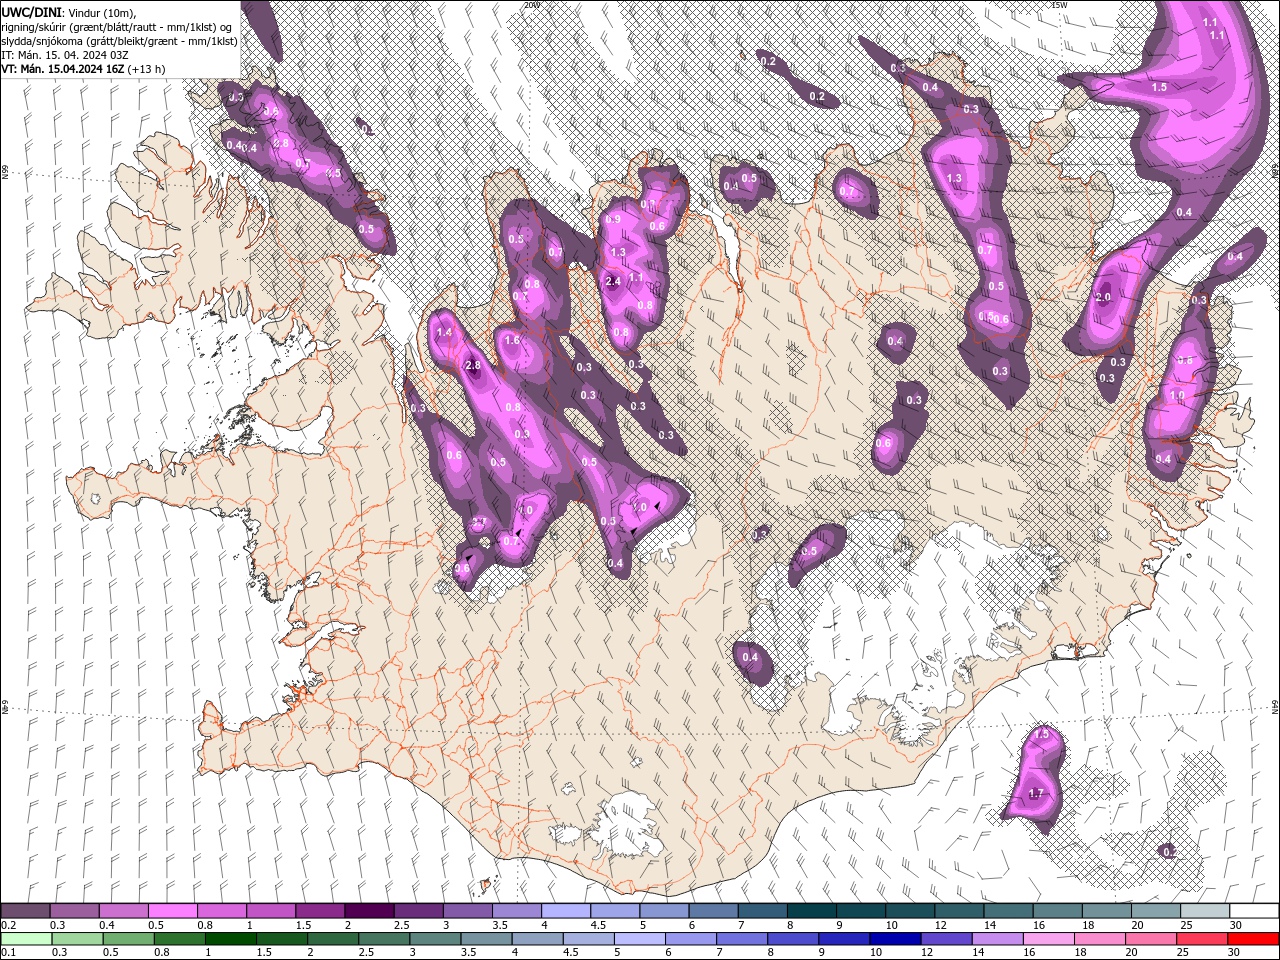Pick the 25 crimson swatch in lower legend
The width and height of the screenshot is (1280, 960).
[1202, 939]
